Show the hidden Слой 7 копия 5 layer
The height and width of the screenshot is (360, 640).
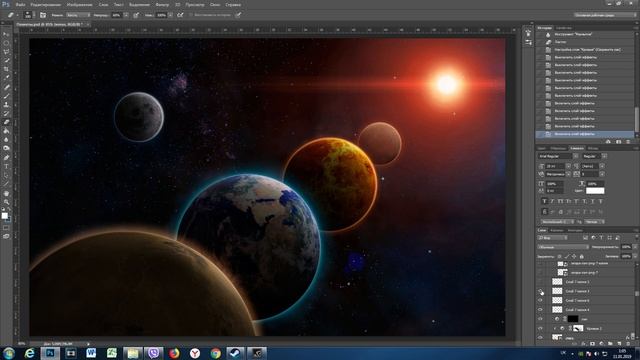point(540,282)
